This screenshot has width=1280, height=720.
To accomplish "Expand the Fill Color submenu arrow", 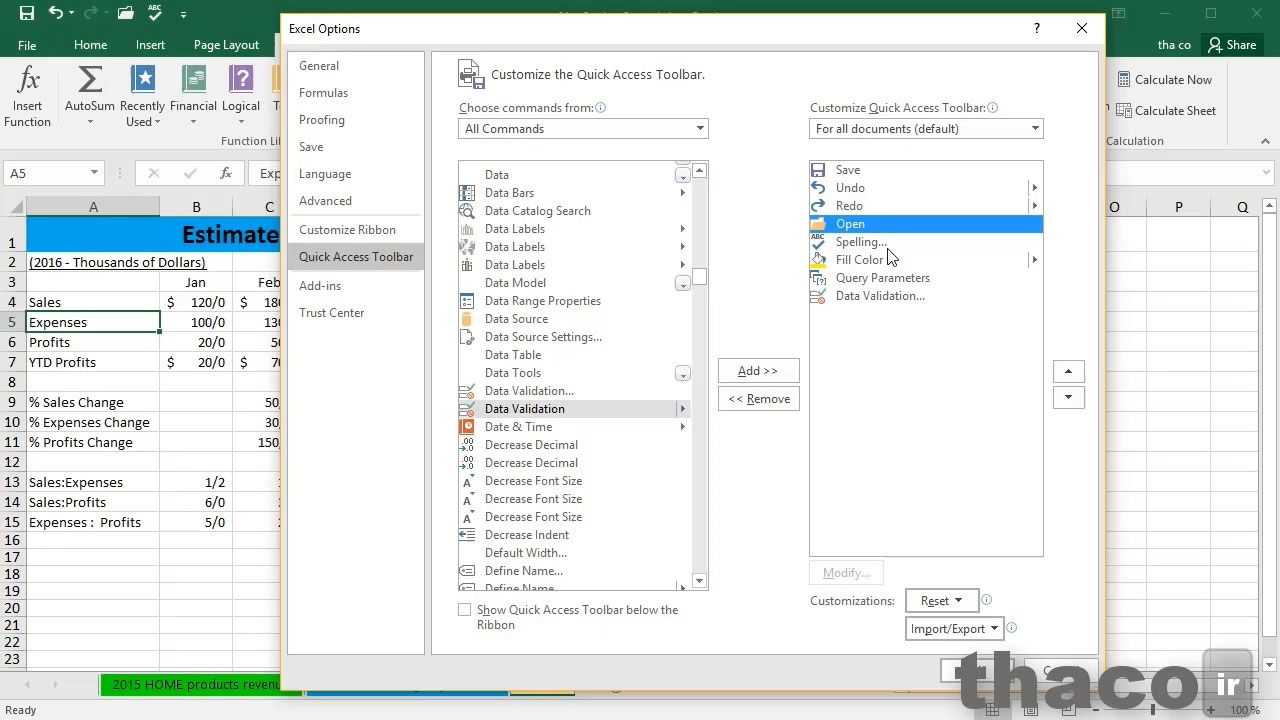I will coord(1034,260).
